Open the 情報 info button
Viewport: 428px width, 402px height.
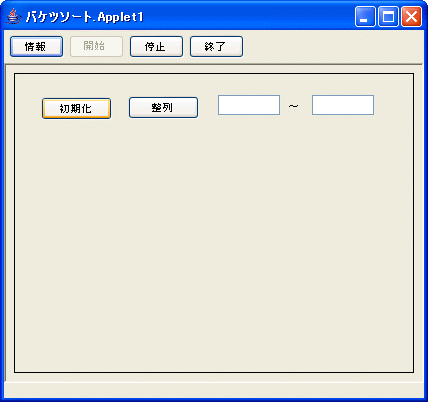pos(36,47)
